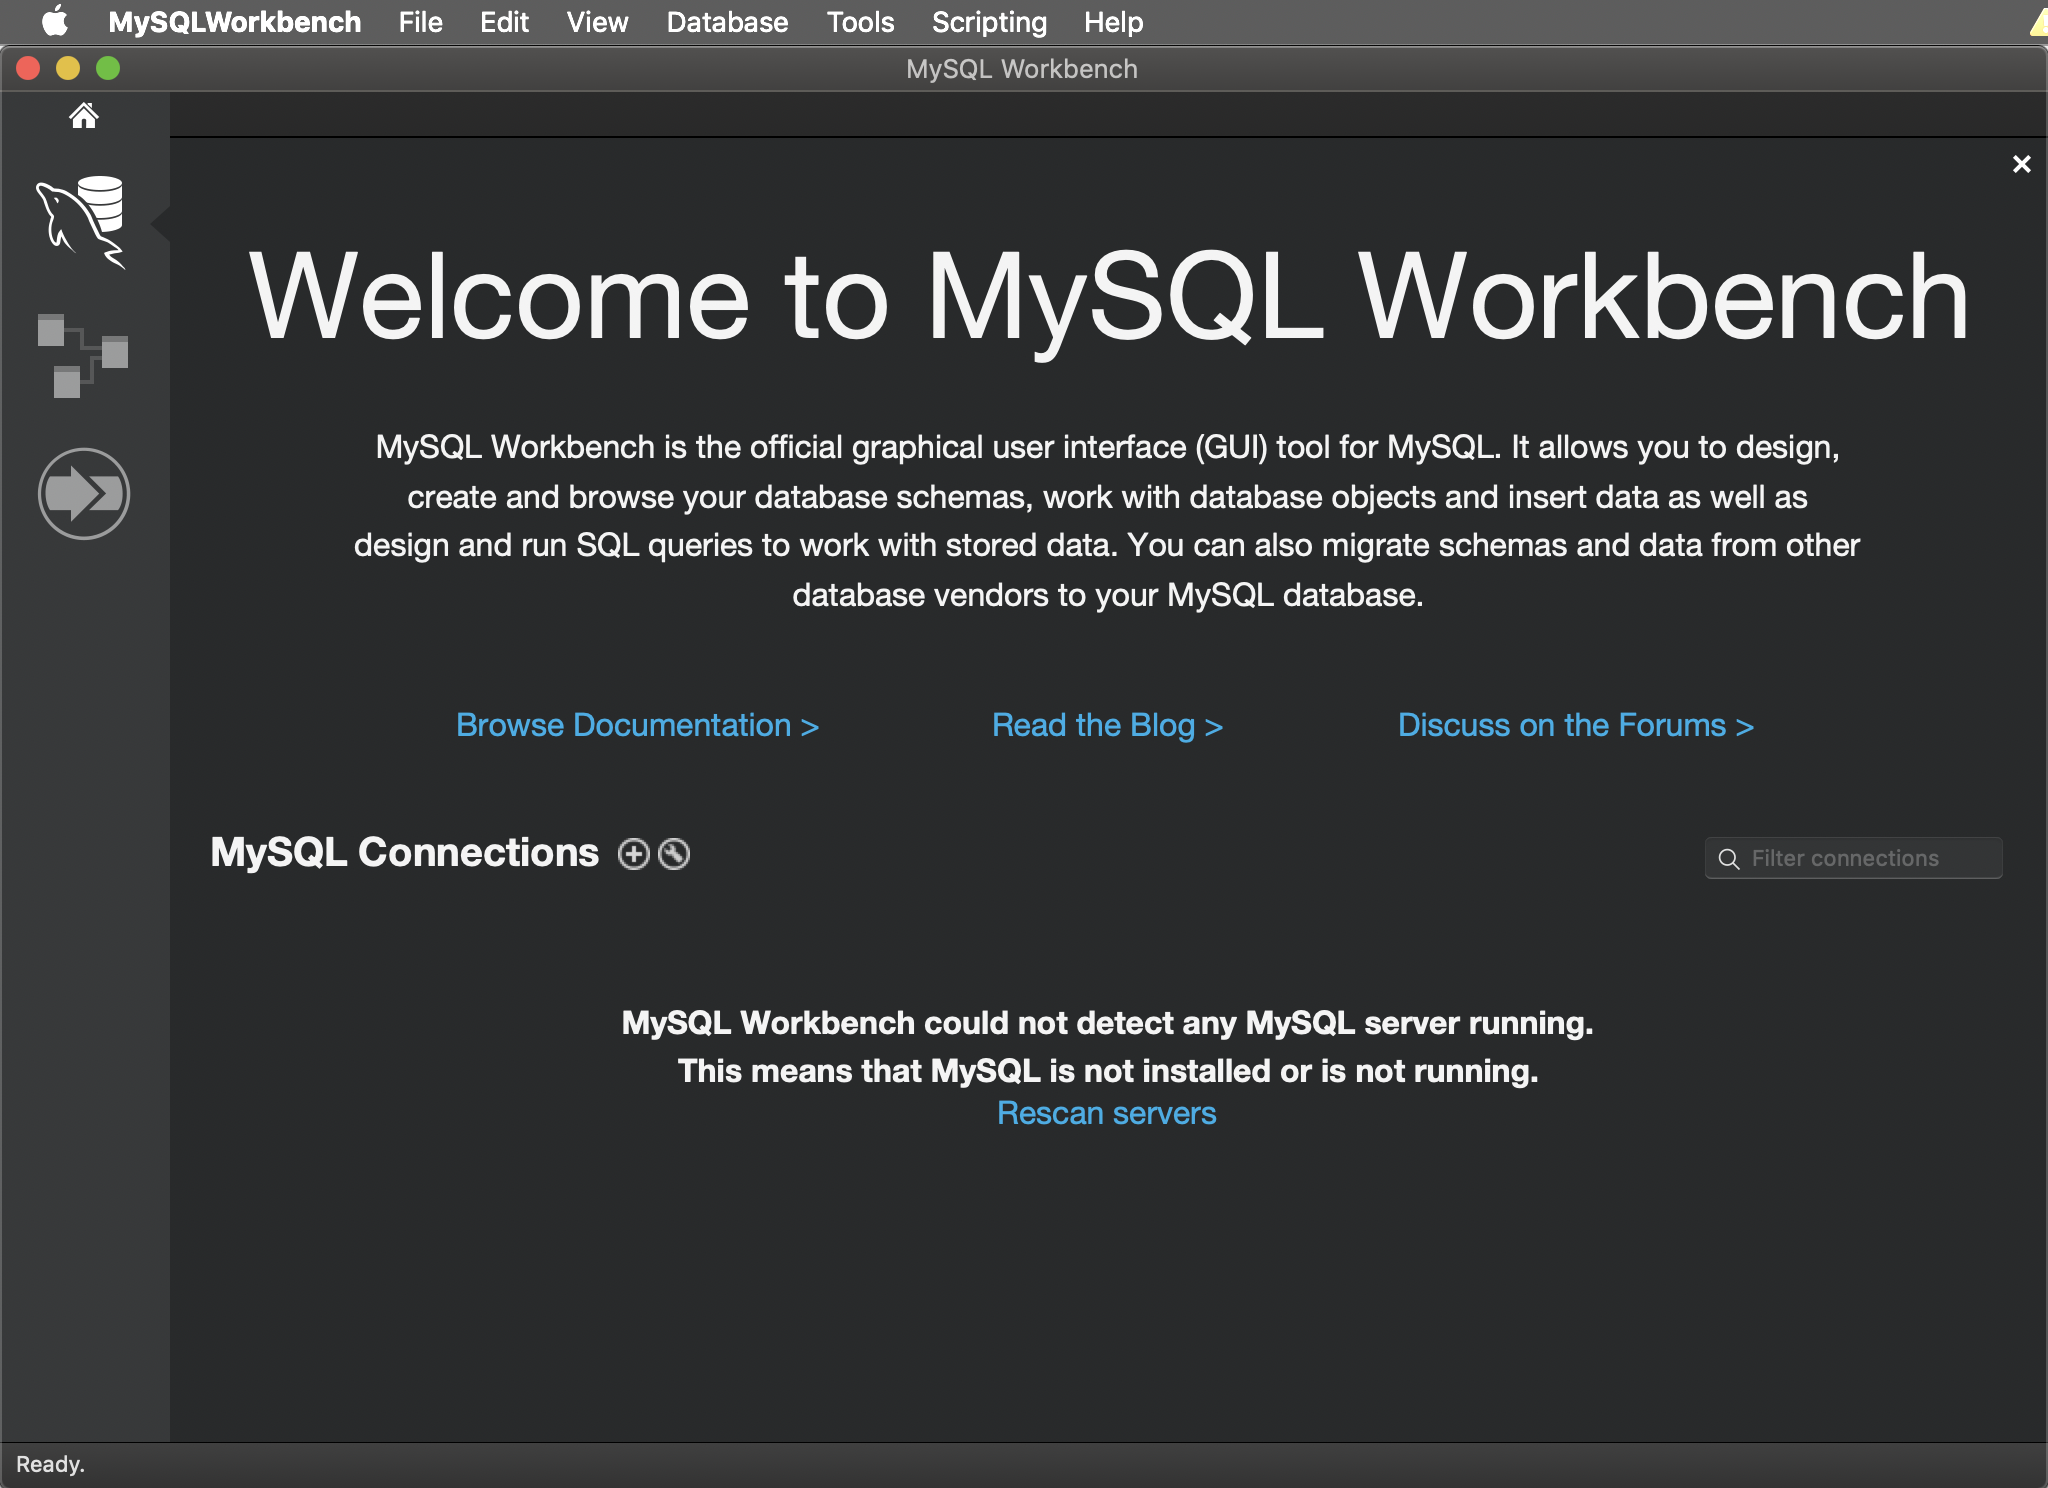Click the Ready status bar text

tap(50, 1463)
